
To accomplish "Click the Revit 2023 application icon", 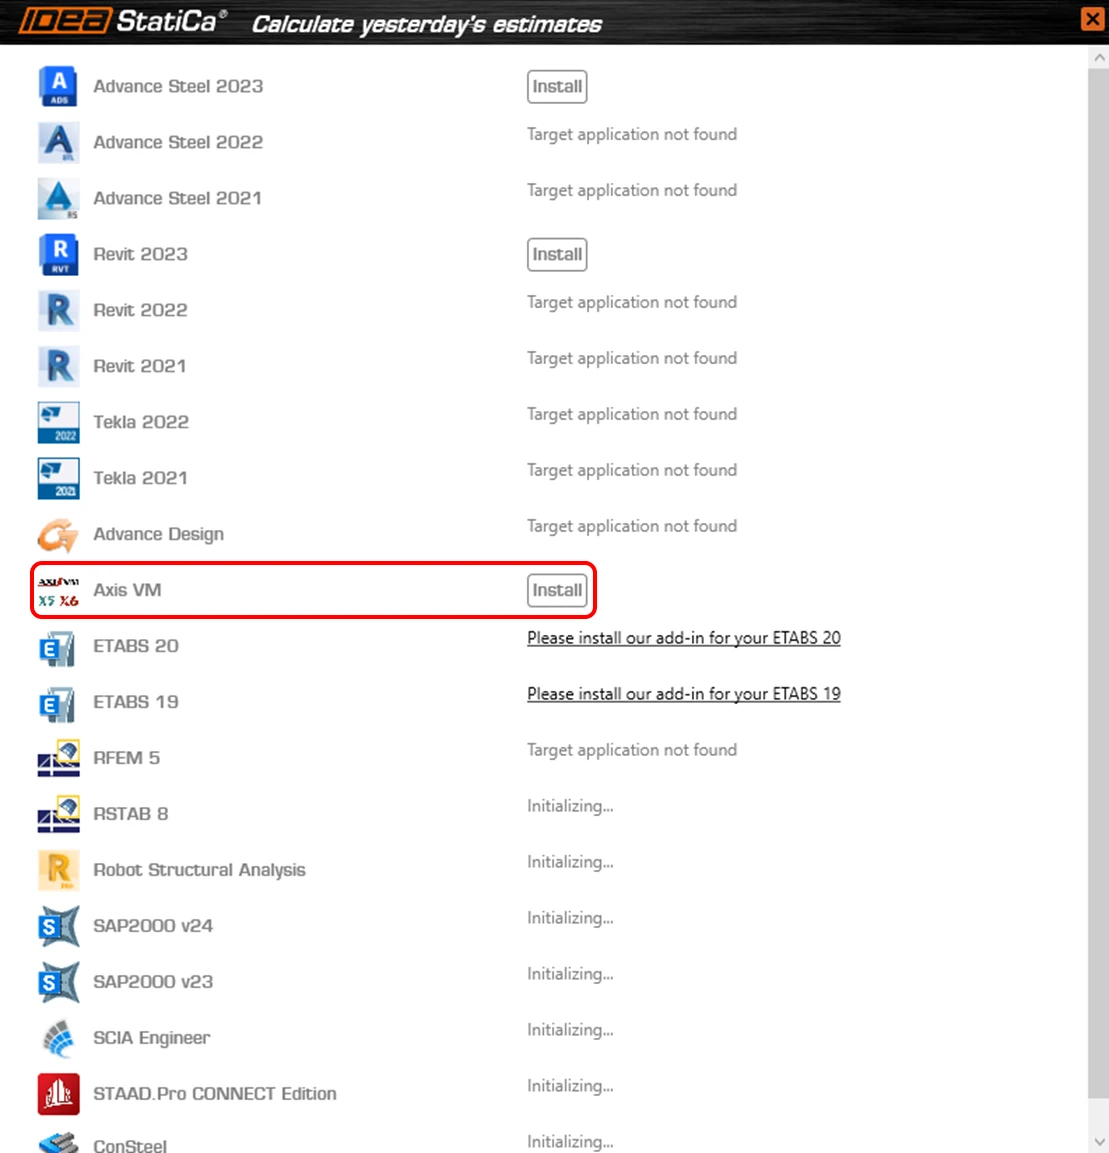I will tap(58, 254).
